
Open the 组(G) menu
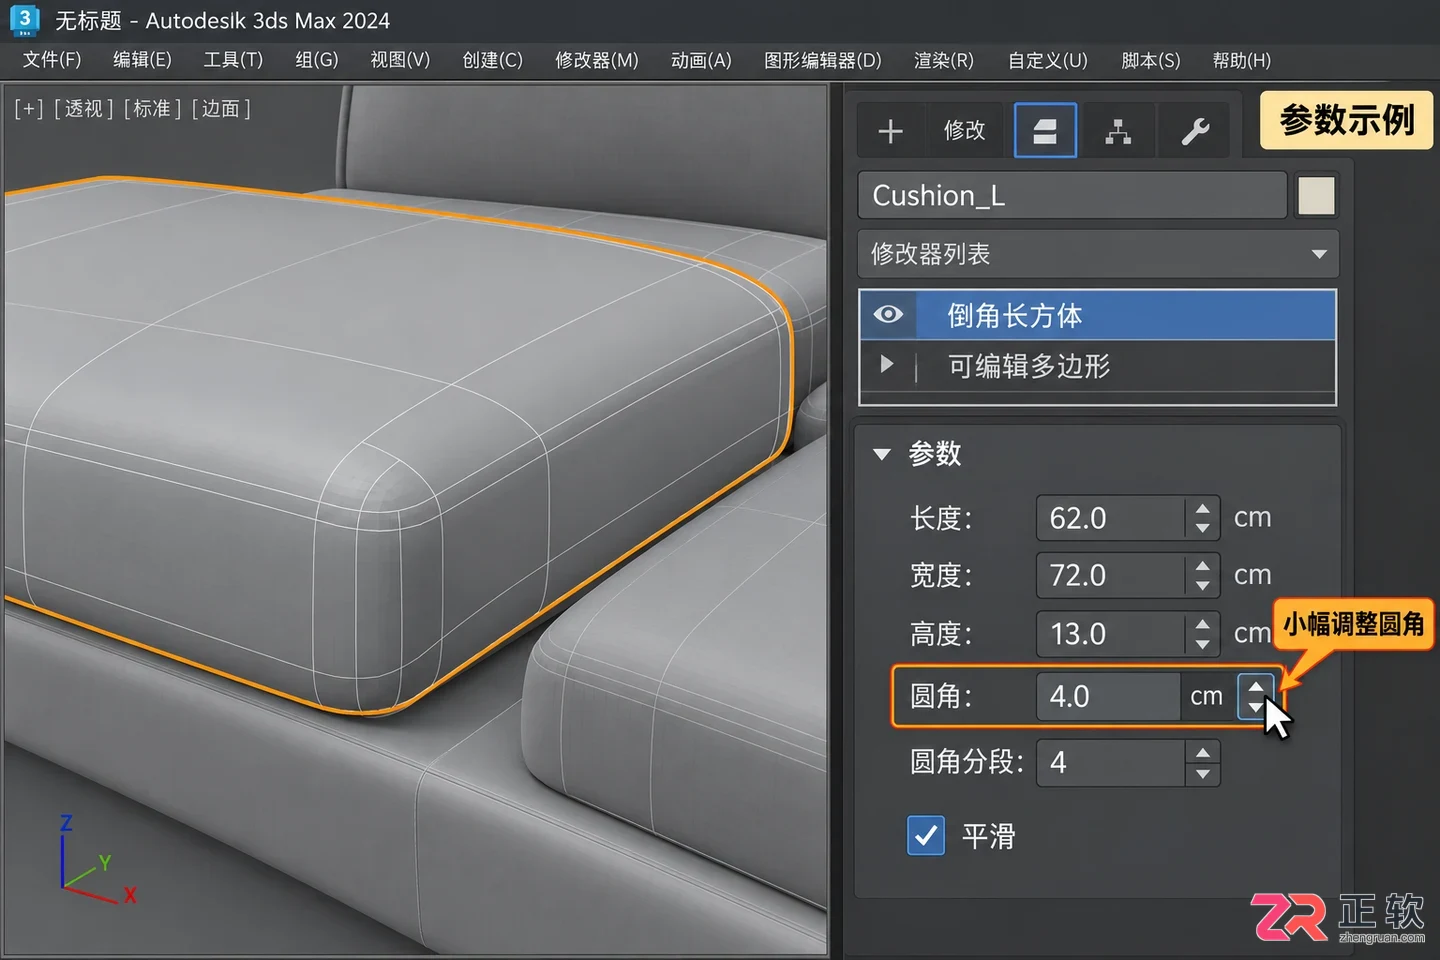(x=317, y=60)
